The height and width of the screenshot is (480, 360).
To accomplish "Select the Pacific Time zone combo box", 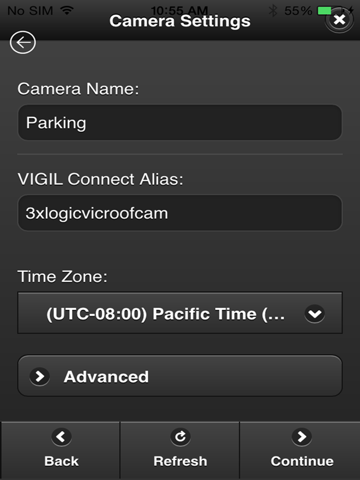I will pos(180,313).
